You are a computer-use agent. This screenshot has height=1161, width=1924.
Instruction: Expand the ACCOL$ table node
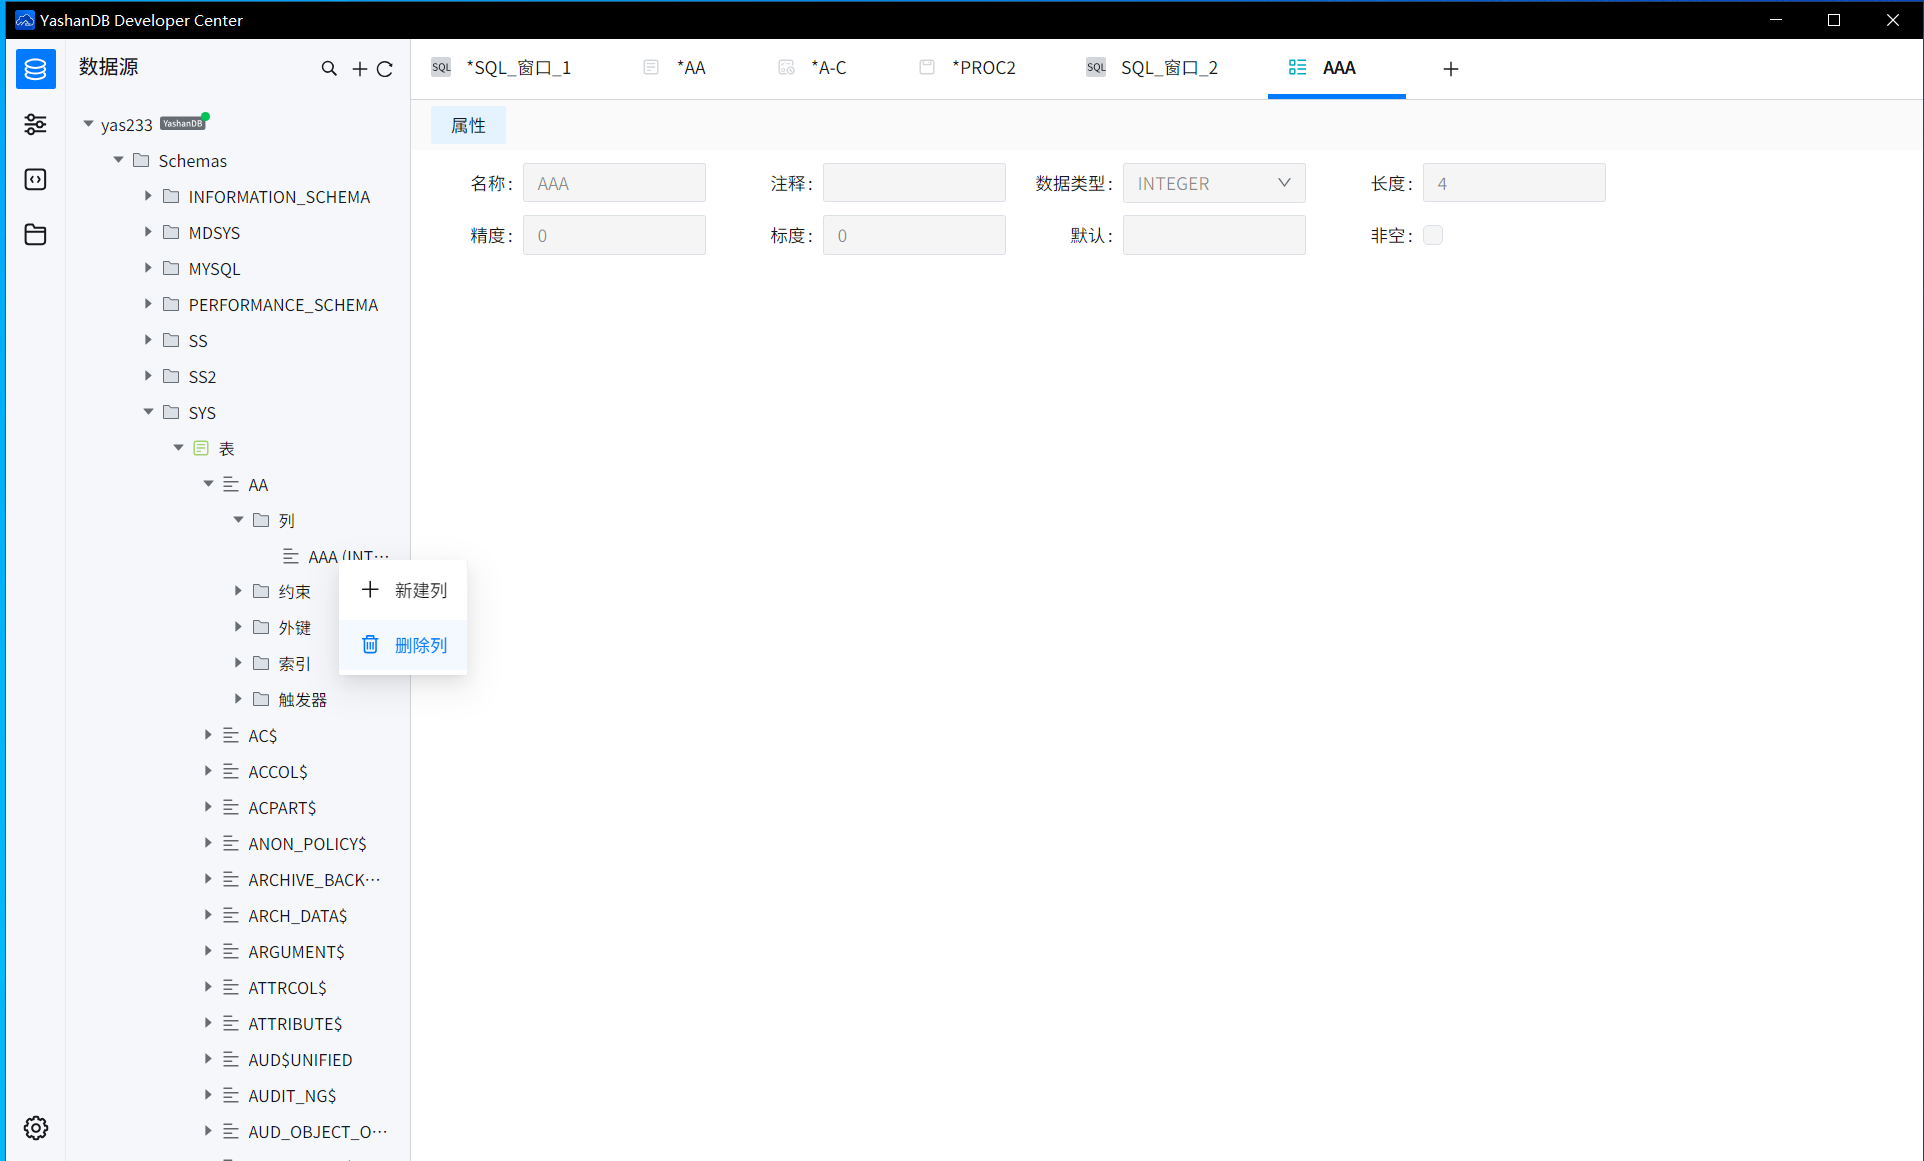(x=208, y=771)
